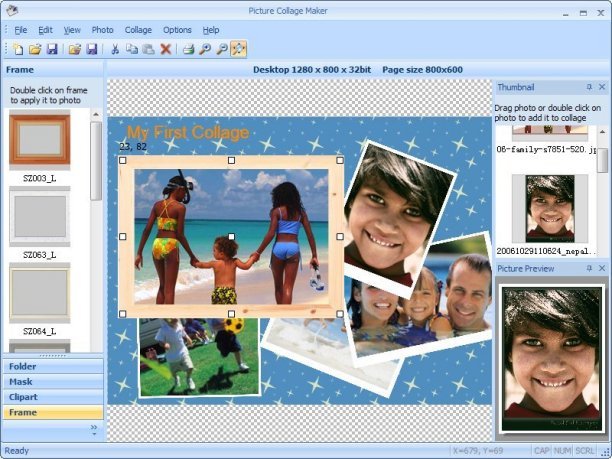Expand sidebar options with double chevron
This screenshot has width=612, height=459.
coord(94,428)
